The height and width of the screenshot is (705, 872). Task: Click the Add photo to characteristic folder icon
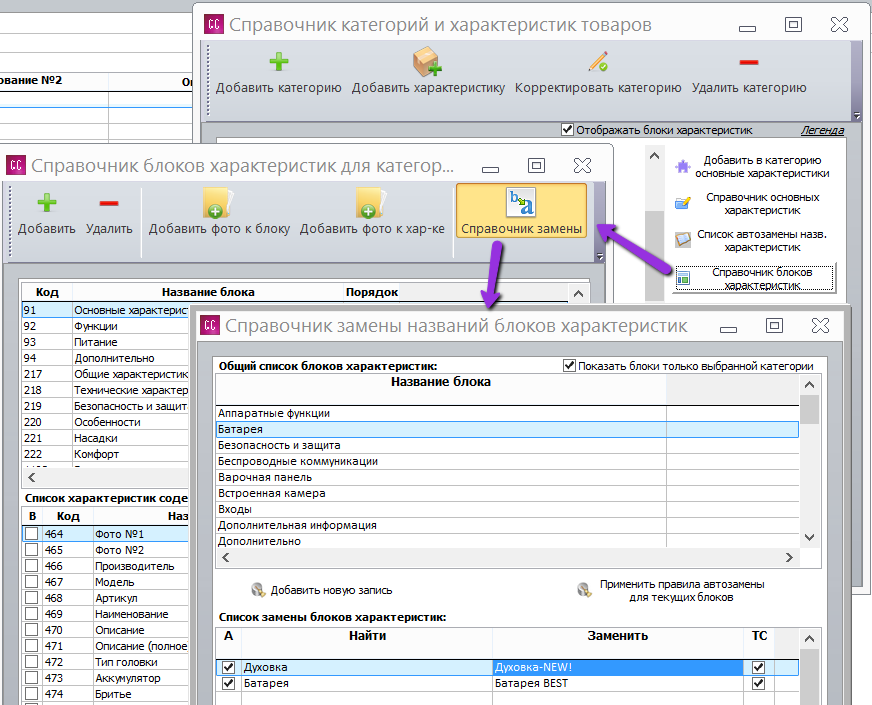pos(371,203)
